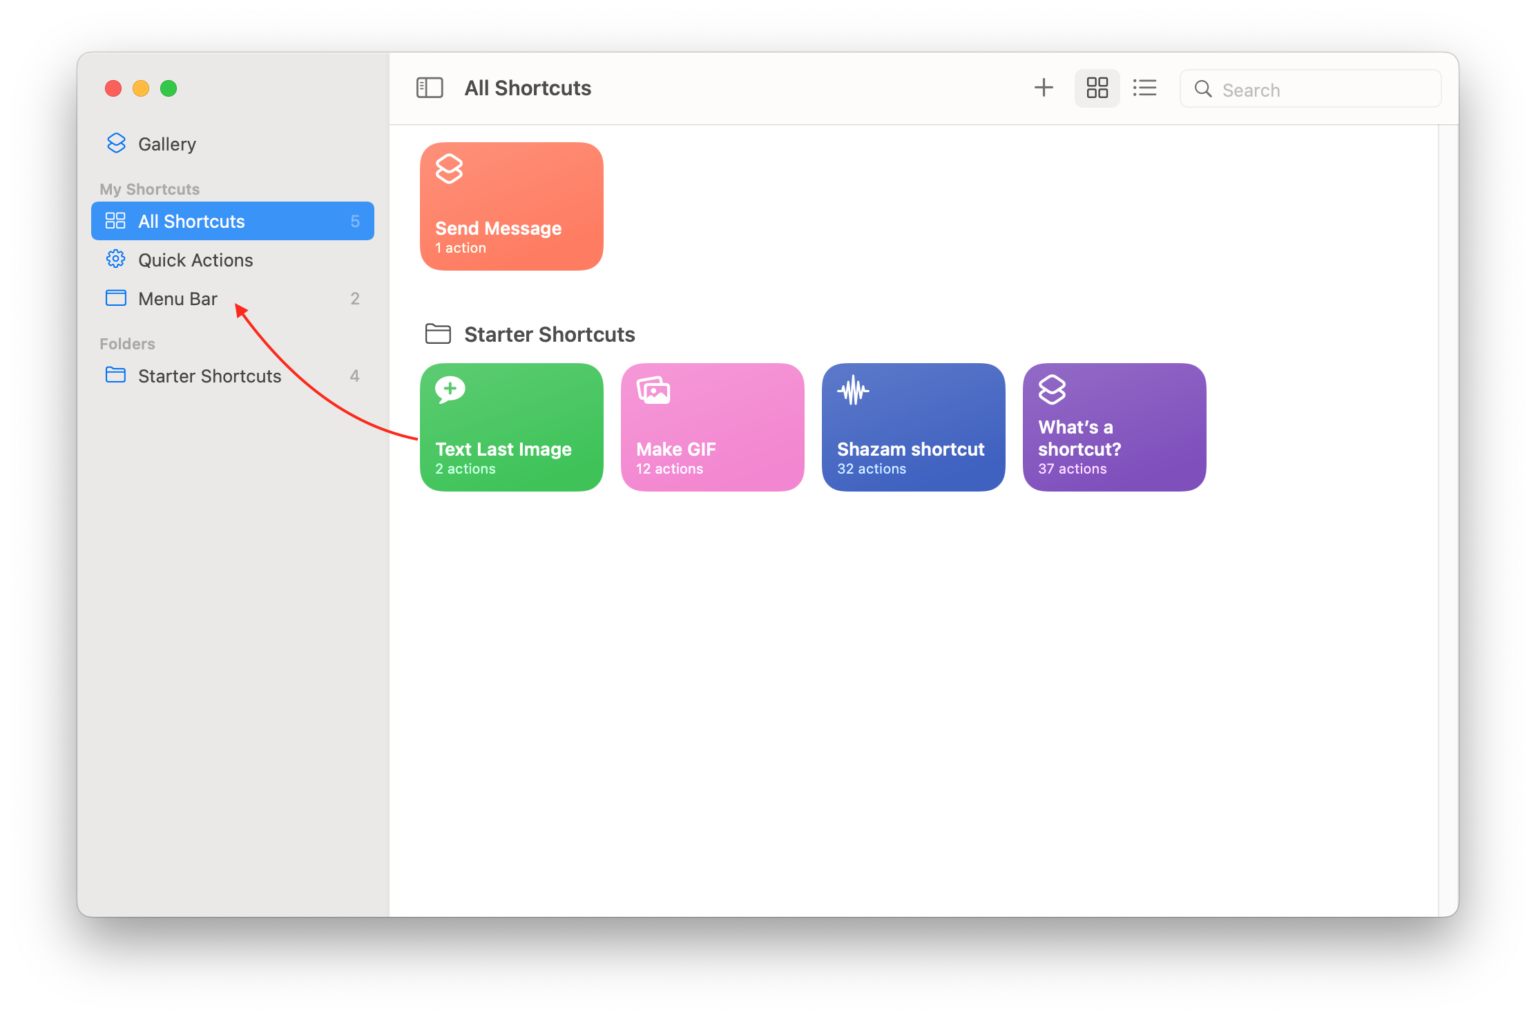Image resolution: width=1536 pixels, height=1019 pixels.
Task: Open the Gallery section
Action: pyautogui.click(x=166, y=143)
